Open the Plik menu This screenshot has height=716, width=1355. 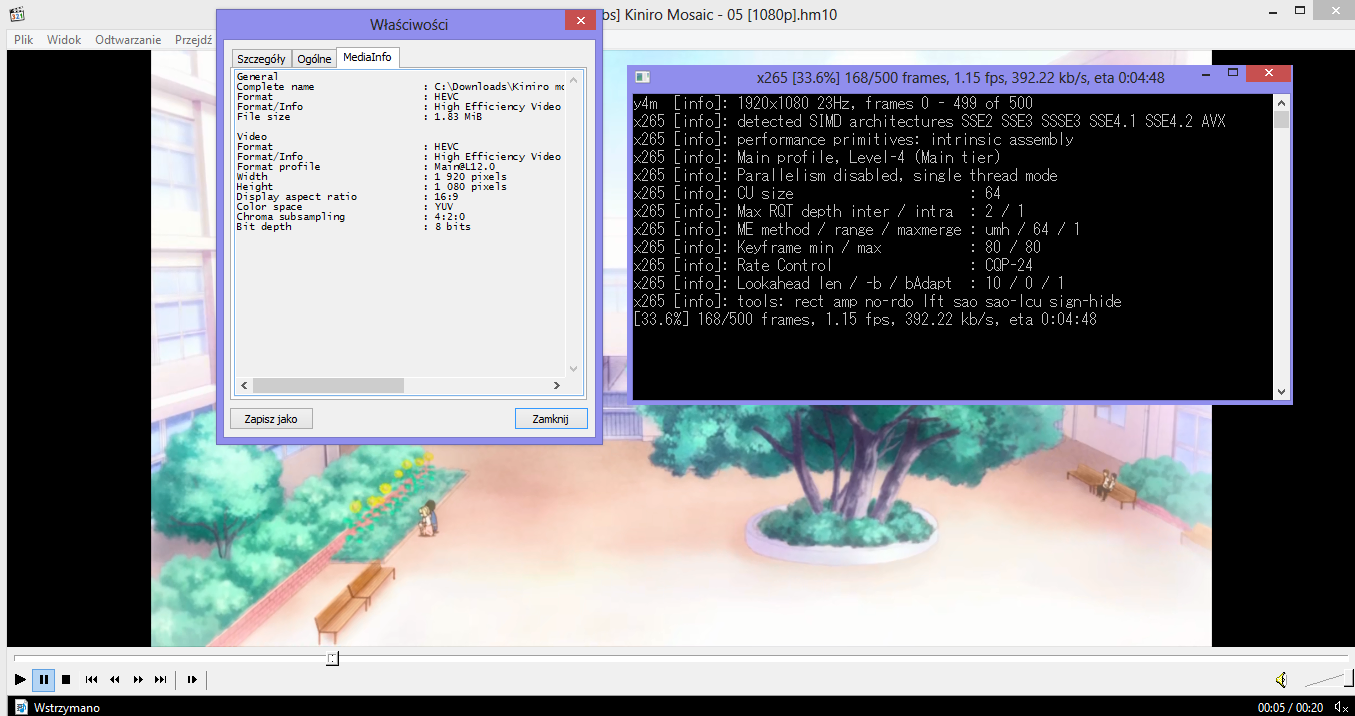click(24, 40)
